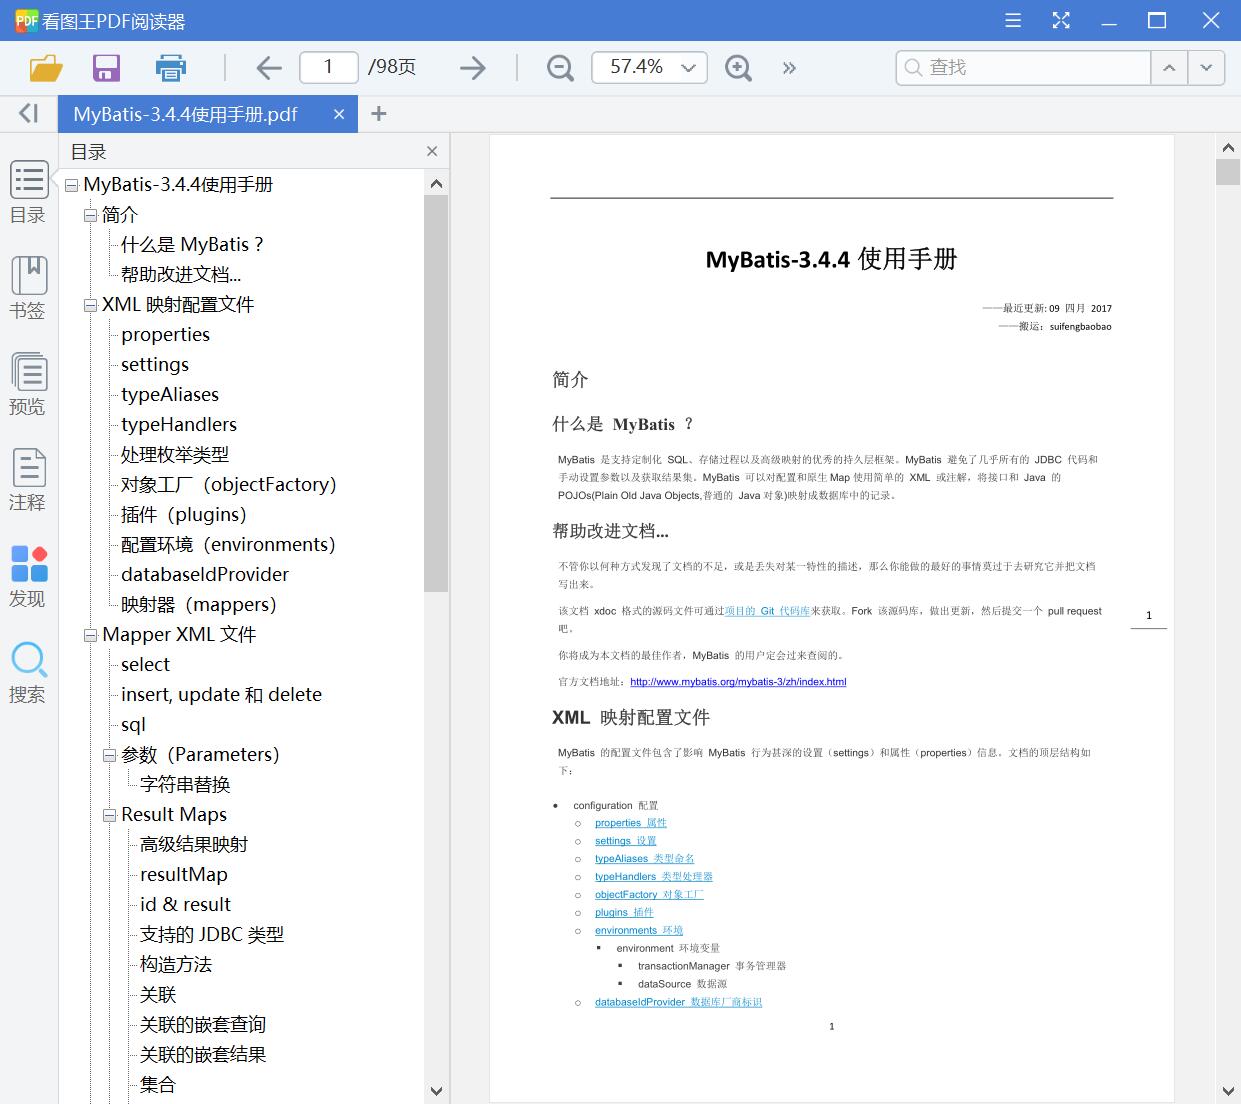Collapse the Result Maps node
The height and width of the screenshot is (1104, 1241).
(x=109, y=815)
